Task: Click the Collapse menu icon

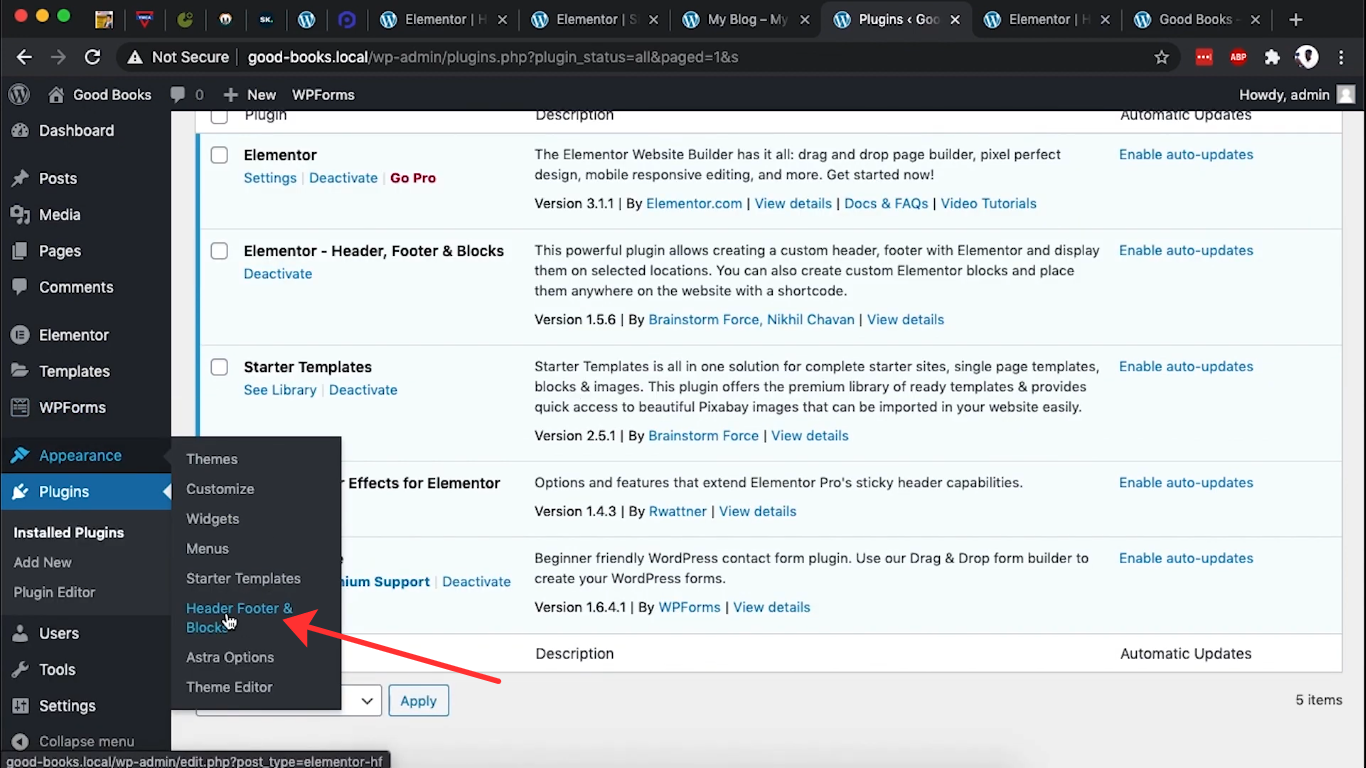Action: tap(20, 741)
